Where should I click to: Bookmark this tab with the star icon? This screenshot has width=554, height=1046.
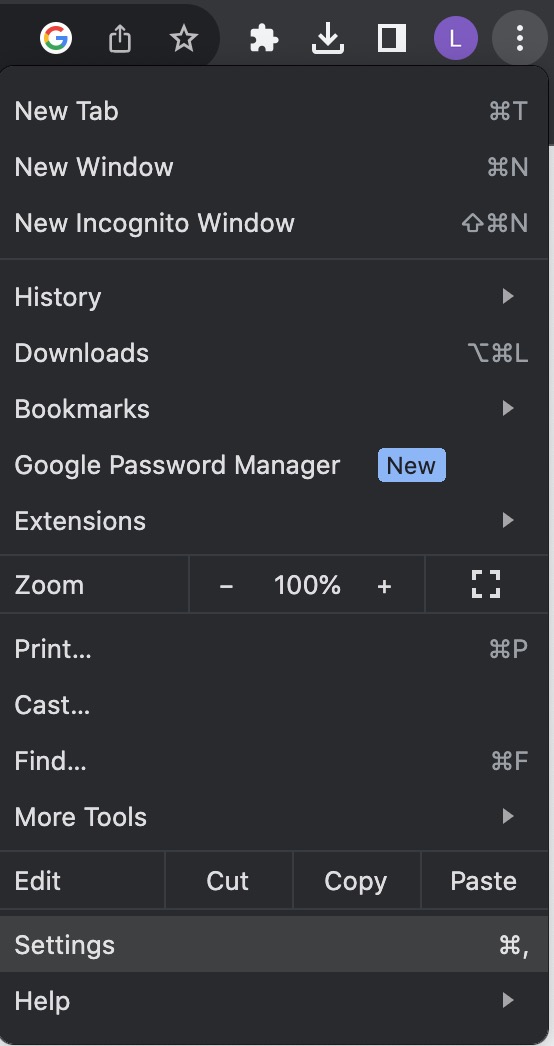(184, 39)
